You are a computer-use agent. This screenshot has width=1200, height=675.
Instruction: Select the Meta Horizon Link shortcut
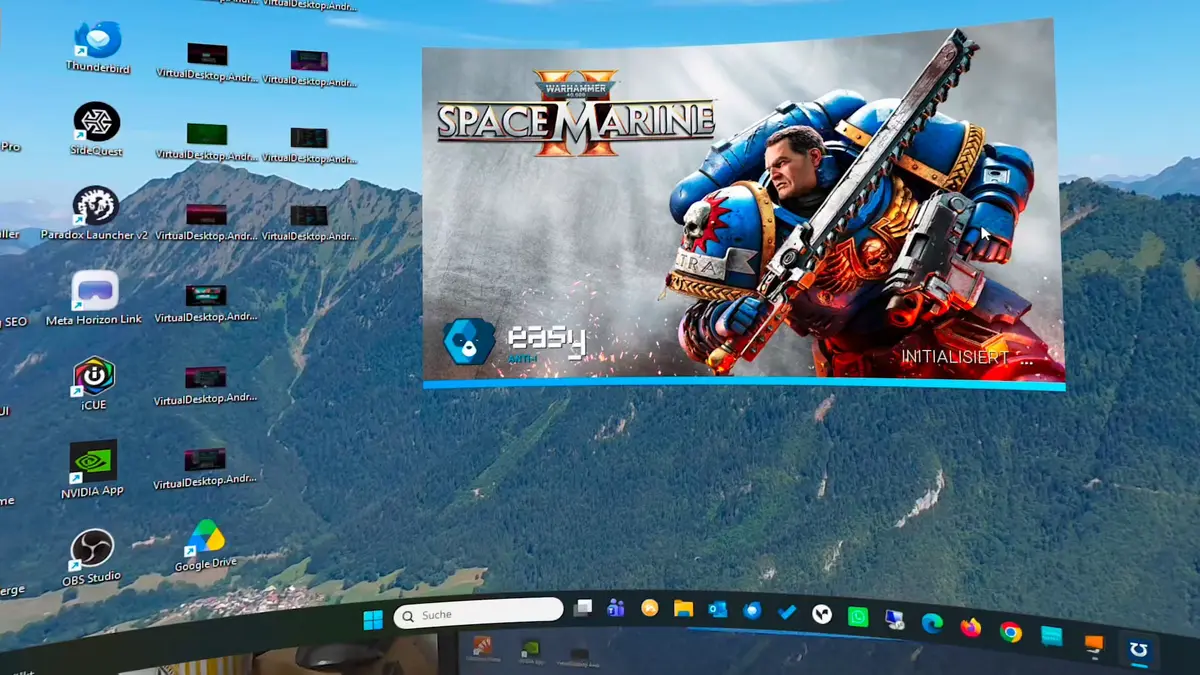(94, 298)
